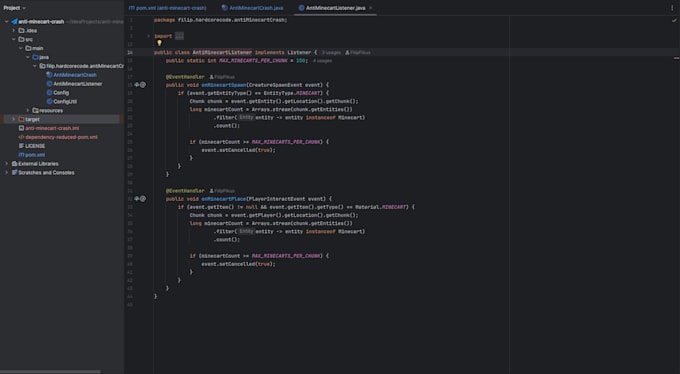Click the orange target folder icon
This screenshot has height=374, width=680.
coord(21,119)
